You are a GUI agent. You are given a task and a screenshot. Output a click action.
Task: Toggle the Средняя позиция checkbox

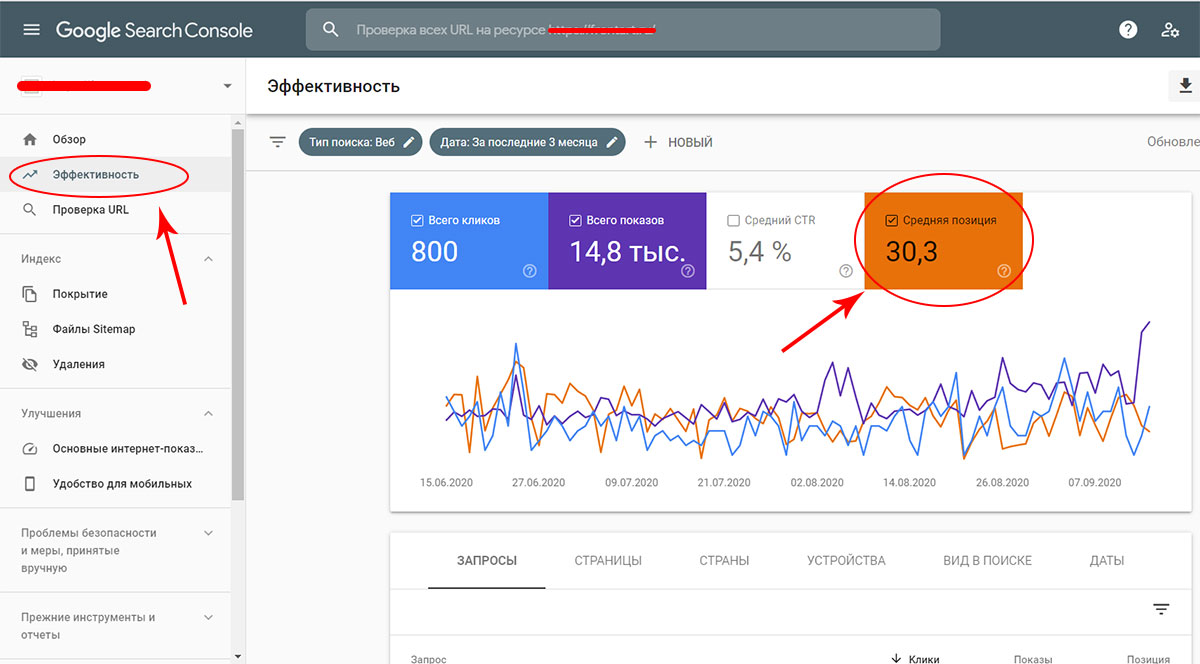[892, 220]
